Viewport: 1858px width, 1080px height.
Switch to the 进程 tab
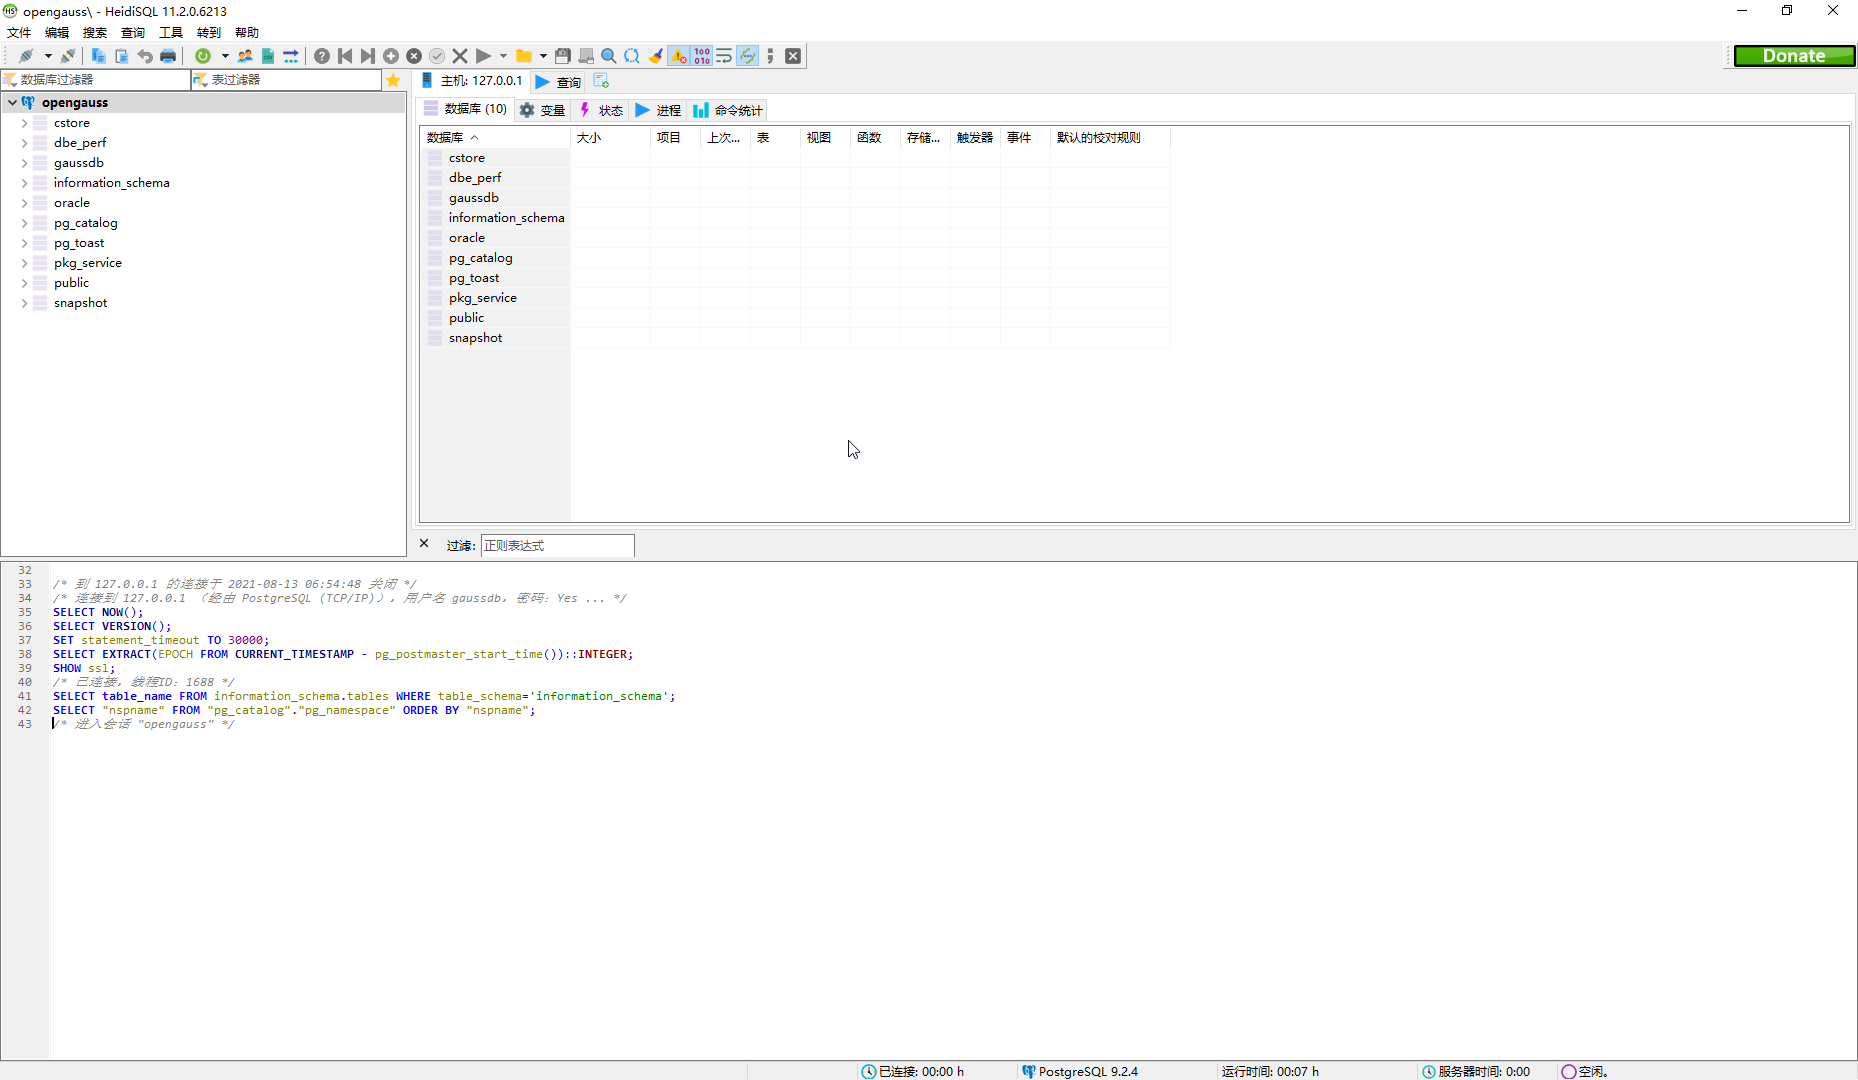point(658,110)
